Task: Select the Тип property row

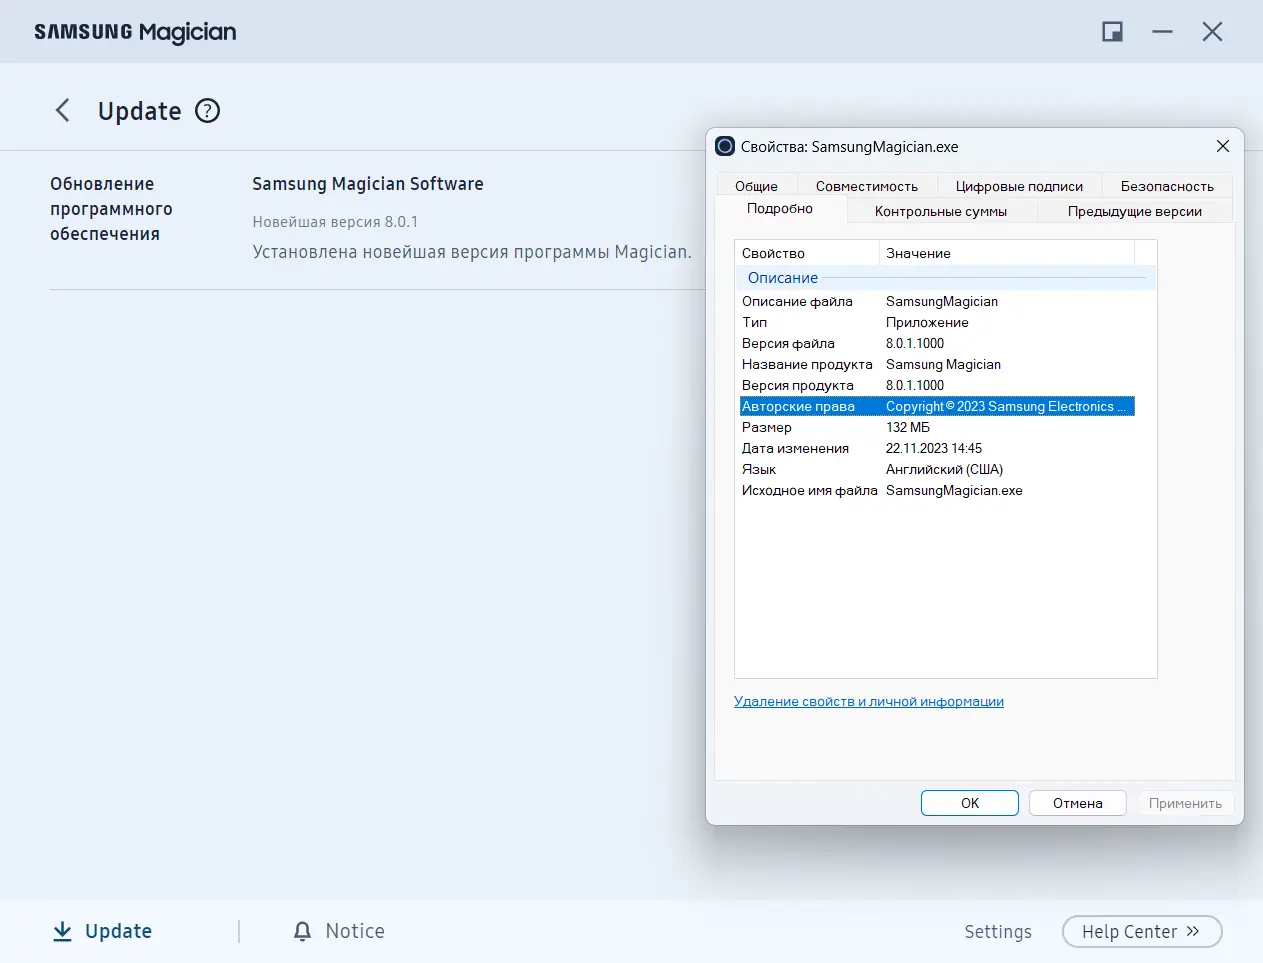Action: click(937, 322)
